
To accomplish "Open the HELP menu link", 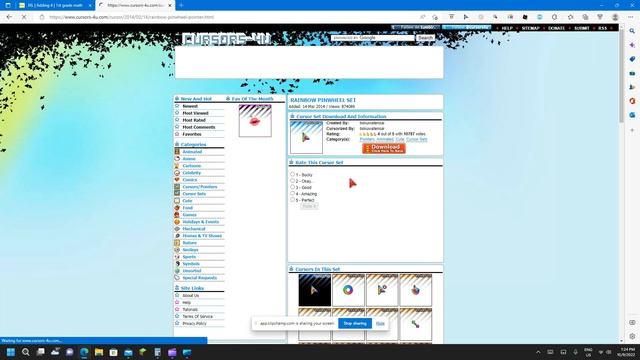I will coord(507,28).
